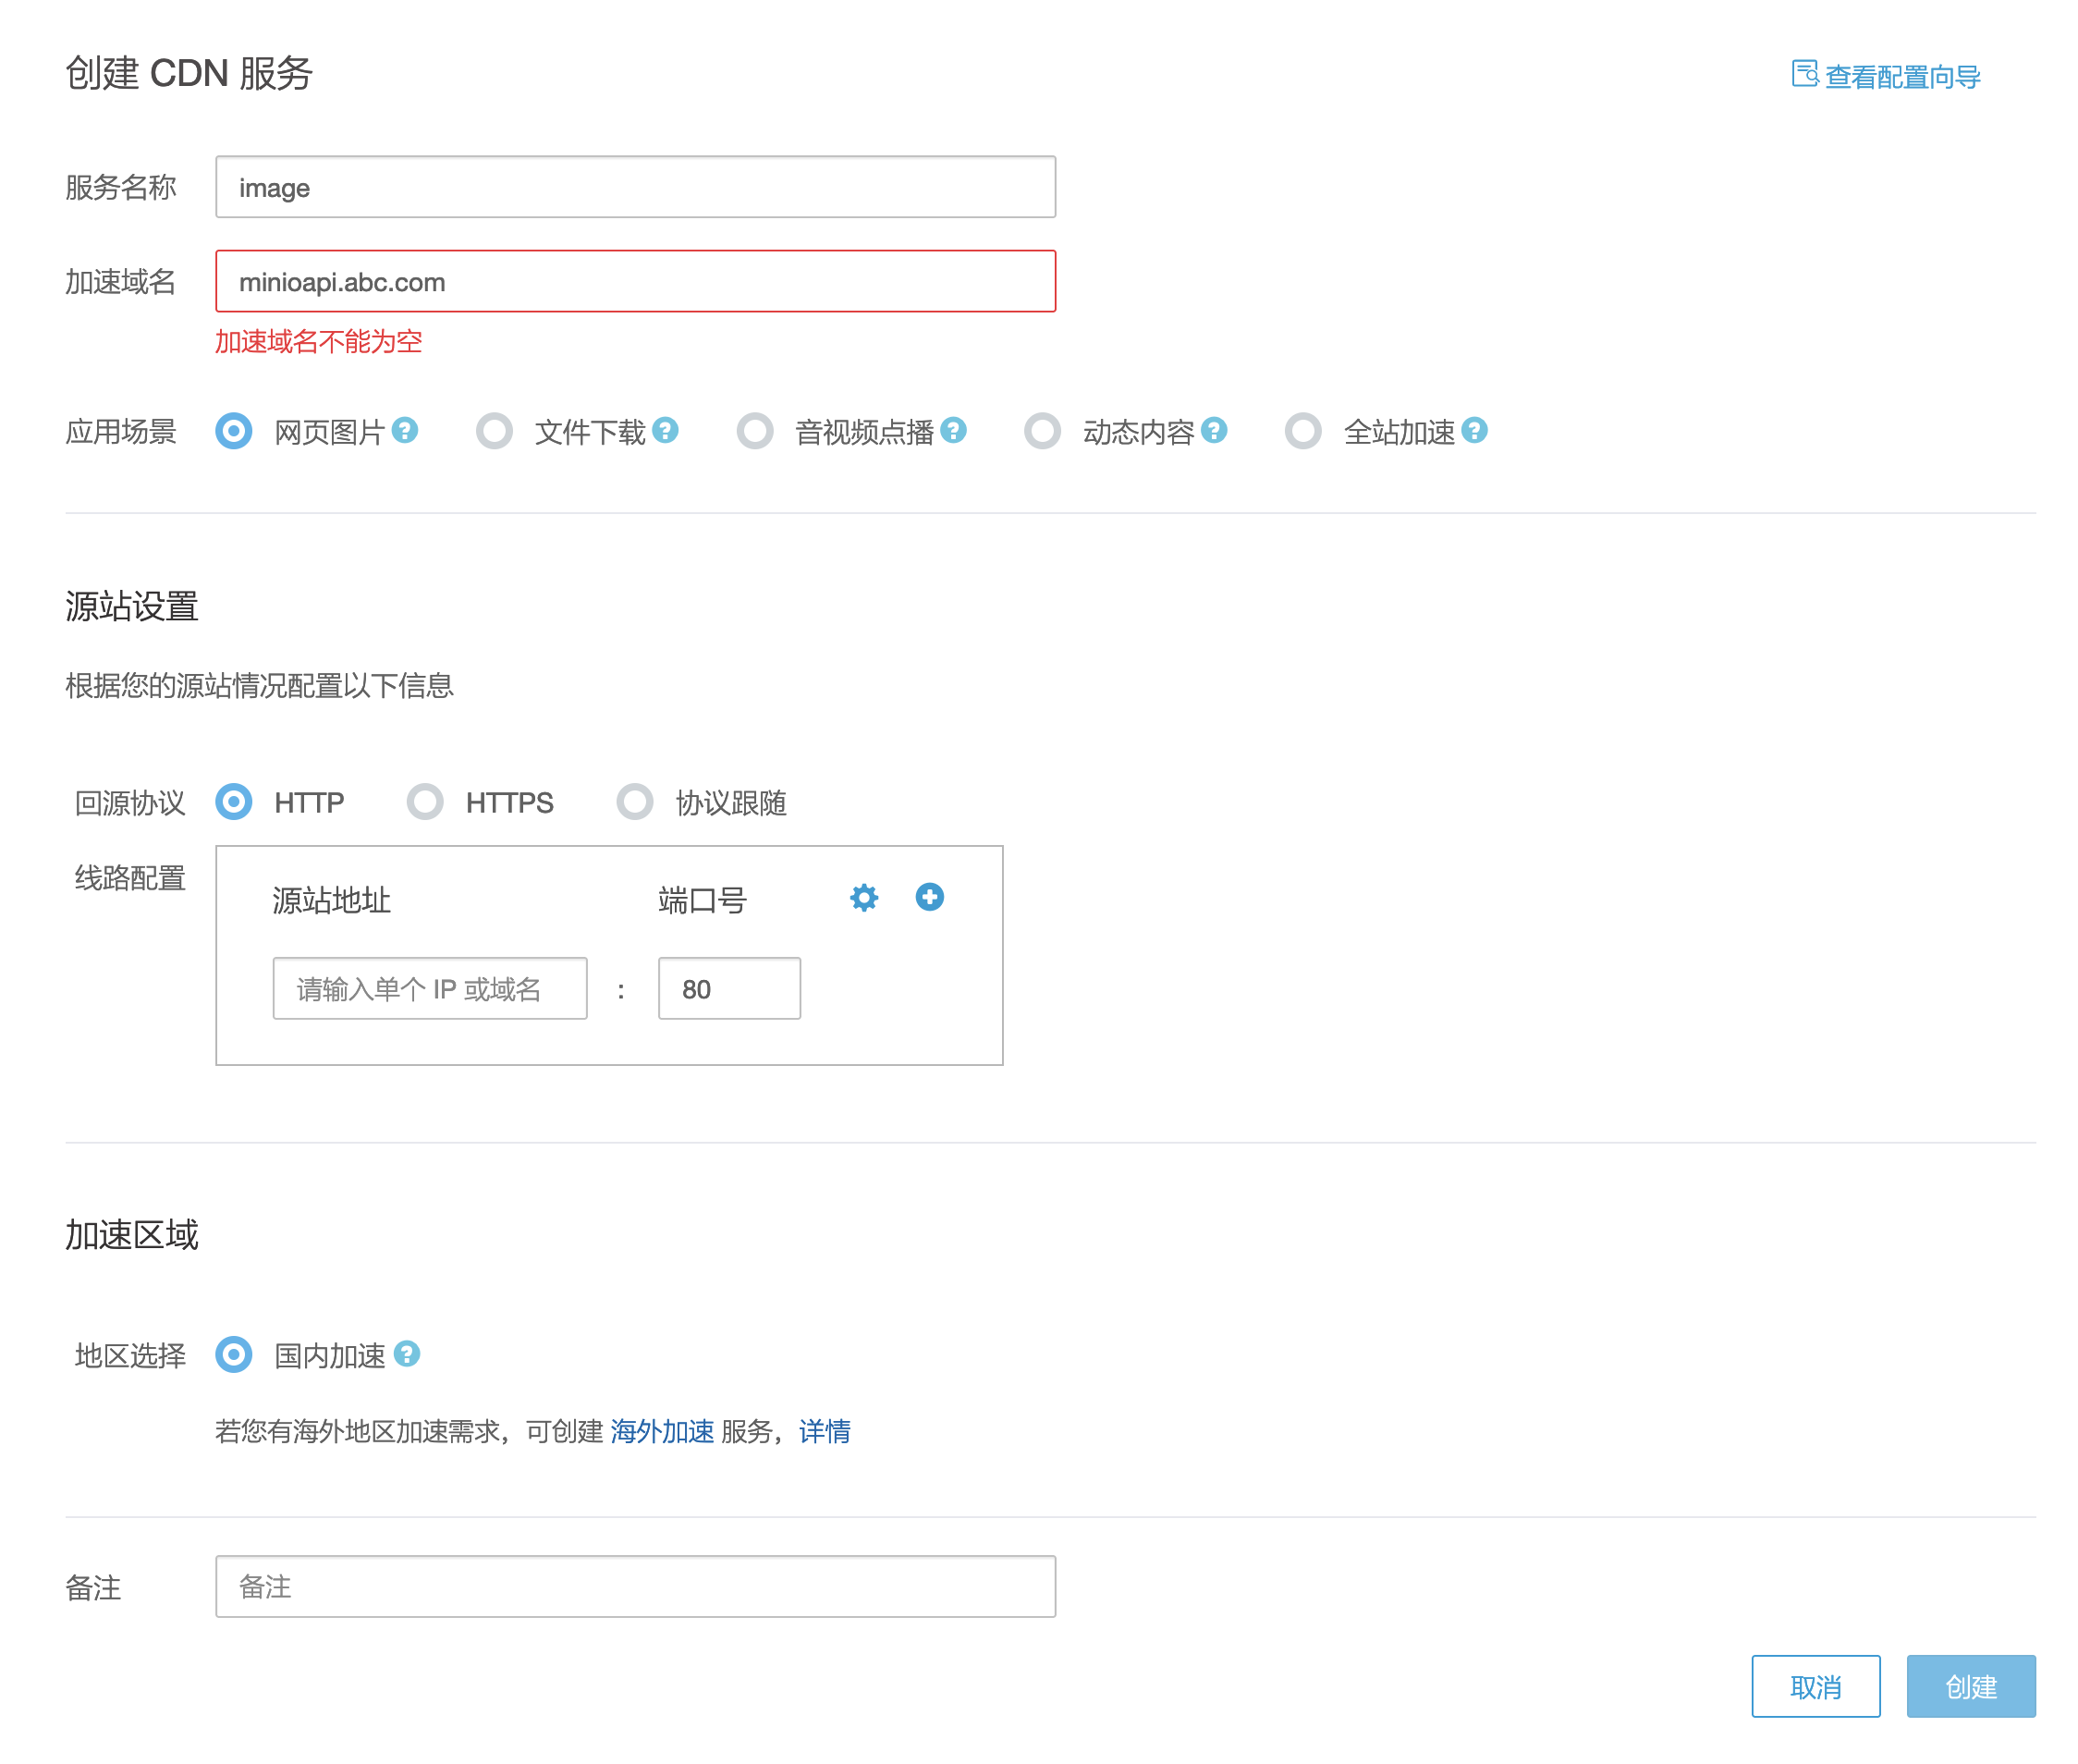Click the 详情 link
Viewport: 2078px width, 1764px height.
824,1431
